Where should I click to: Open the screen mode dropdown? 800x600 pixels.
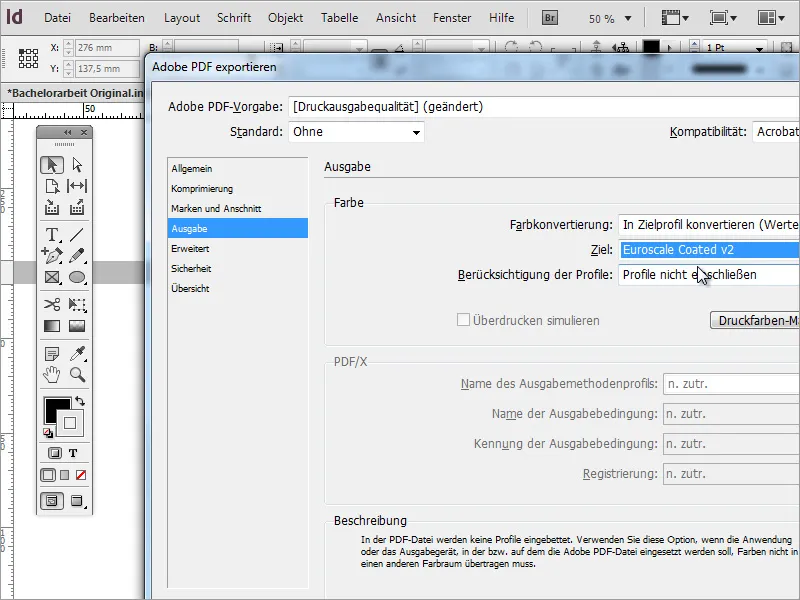tap(723, 18)
